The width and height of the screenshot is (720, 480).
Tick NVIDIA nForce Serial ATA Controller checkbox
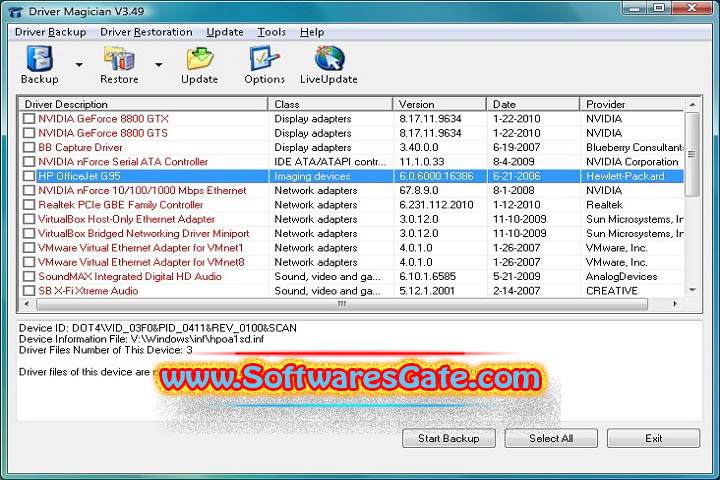tap(29, 162)
